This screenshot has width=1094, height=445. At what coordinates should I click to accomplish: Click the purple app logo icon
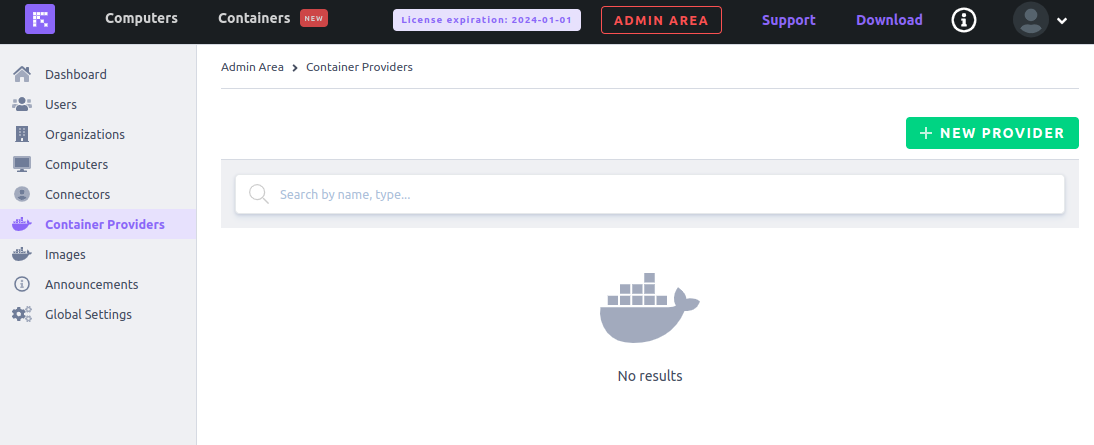point(40,20)
